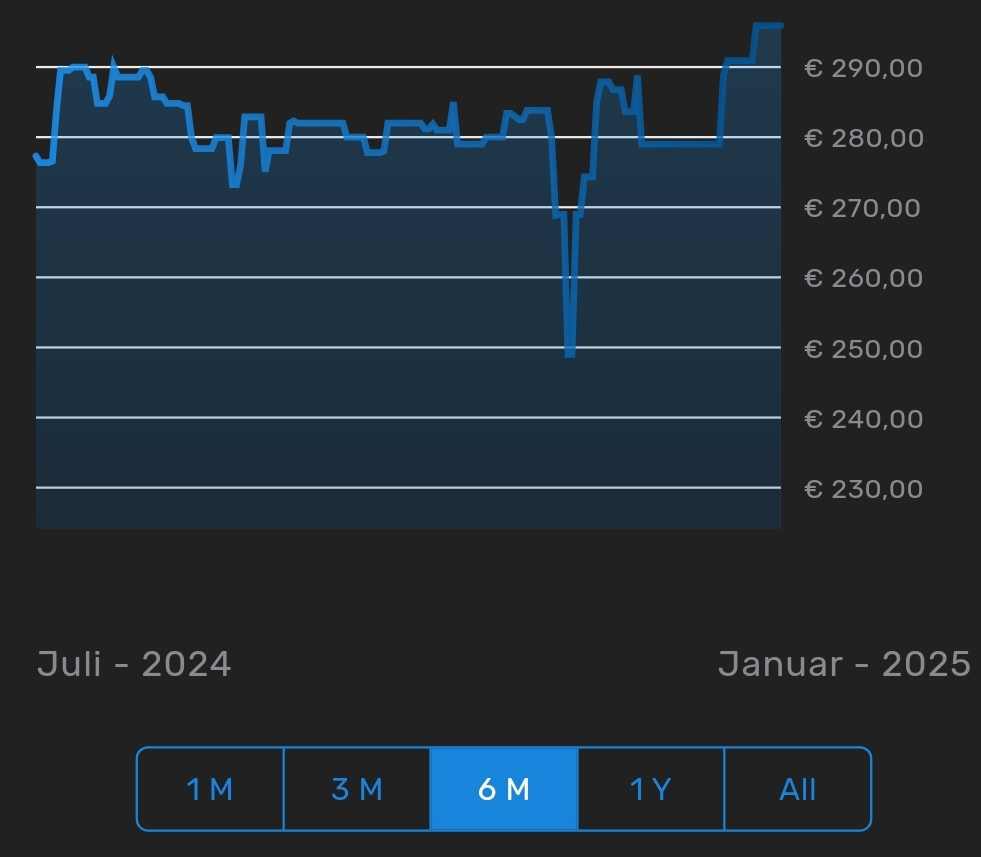The height and width of the screenshot is (857, 981).
Task: Select the active 6 M range button
Action: (503, 788)
